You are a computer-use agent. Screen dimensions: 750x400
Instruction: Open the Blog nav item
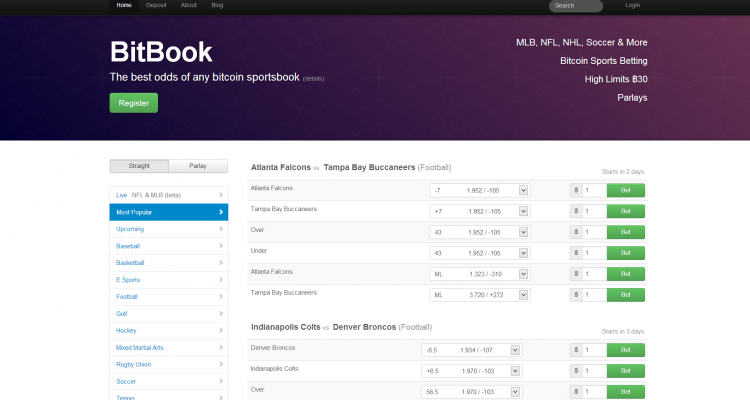[x=217, y=5]
